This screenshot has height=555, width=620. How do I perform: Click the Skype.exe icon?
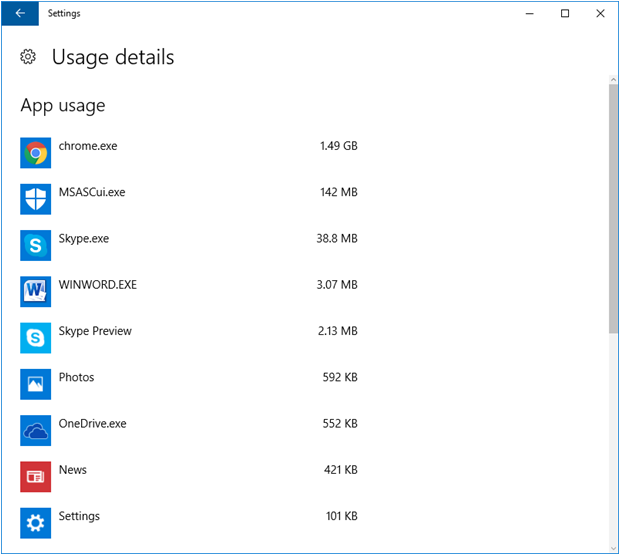tap(36, 245)
